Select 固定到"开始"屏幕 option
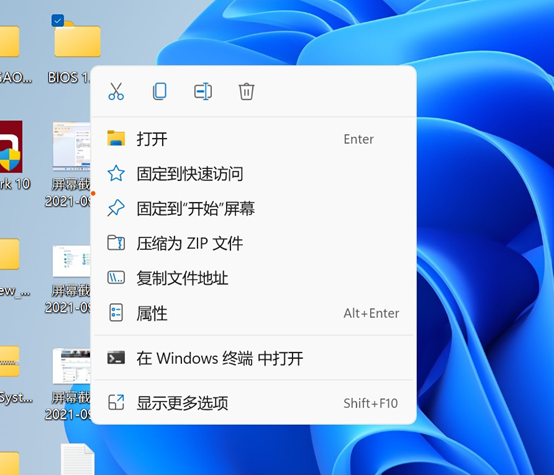This screenshot has height=475, width=554. 254,209
